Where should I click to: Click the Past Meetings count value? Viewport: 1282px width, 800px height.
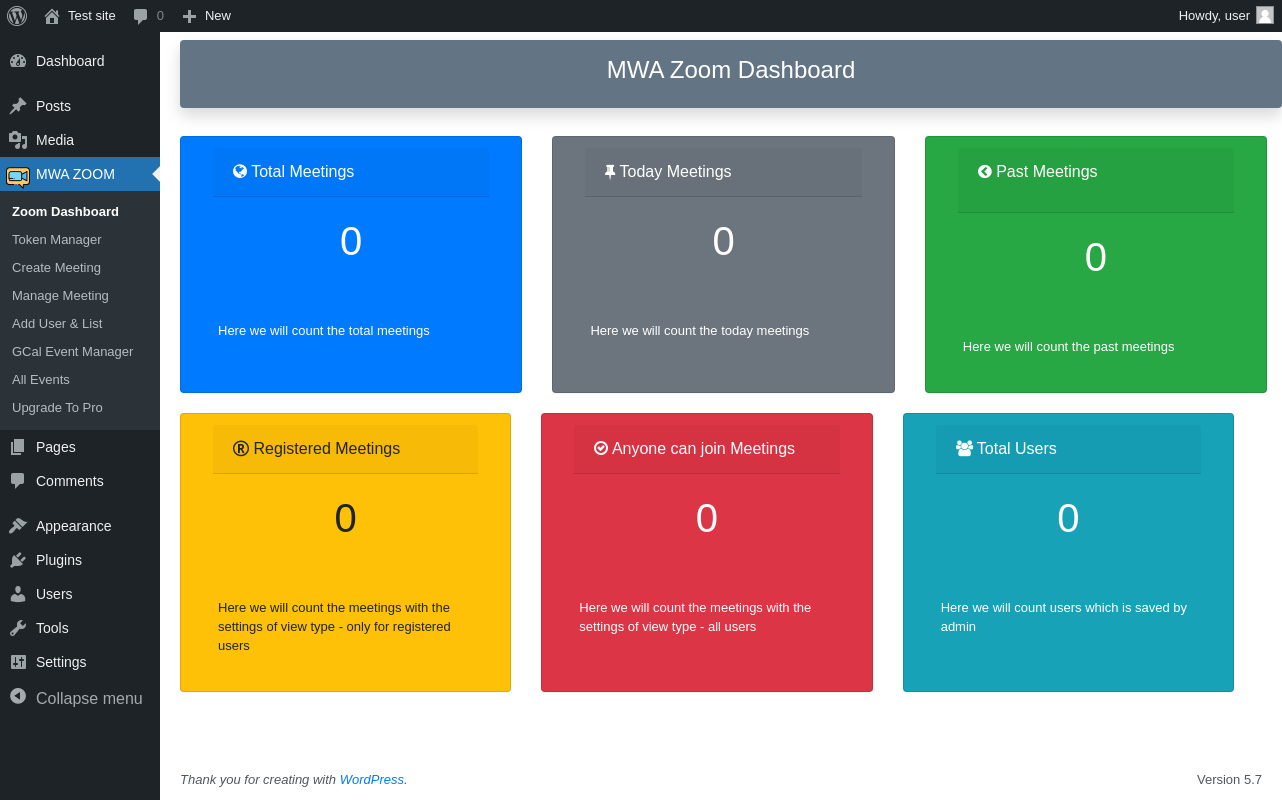pos(1096,257)
